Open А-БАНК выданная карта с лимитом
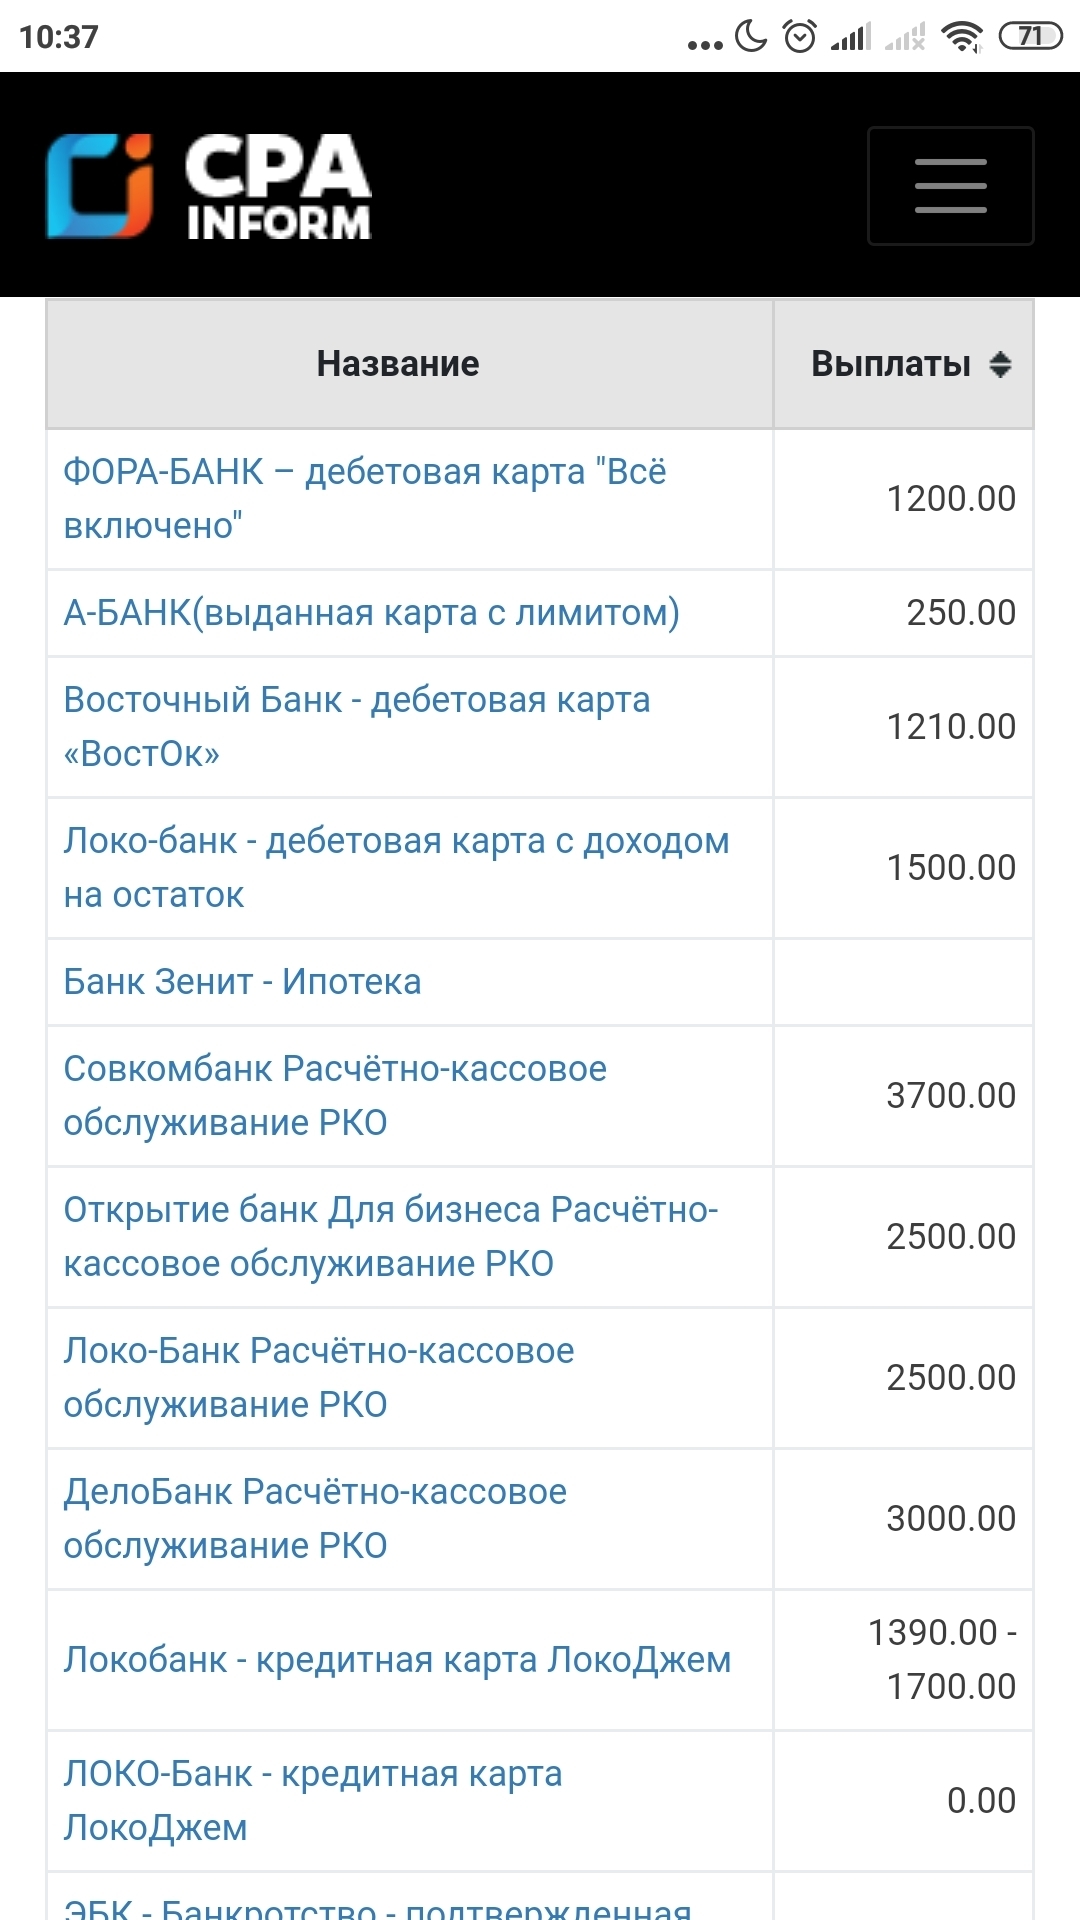This screenshot has width=1080, height=1920. [x=371, y=612]
